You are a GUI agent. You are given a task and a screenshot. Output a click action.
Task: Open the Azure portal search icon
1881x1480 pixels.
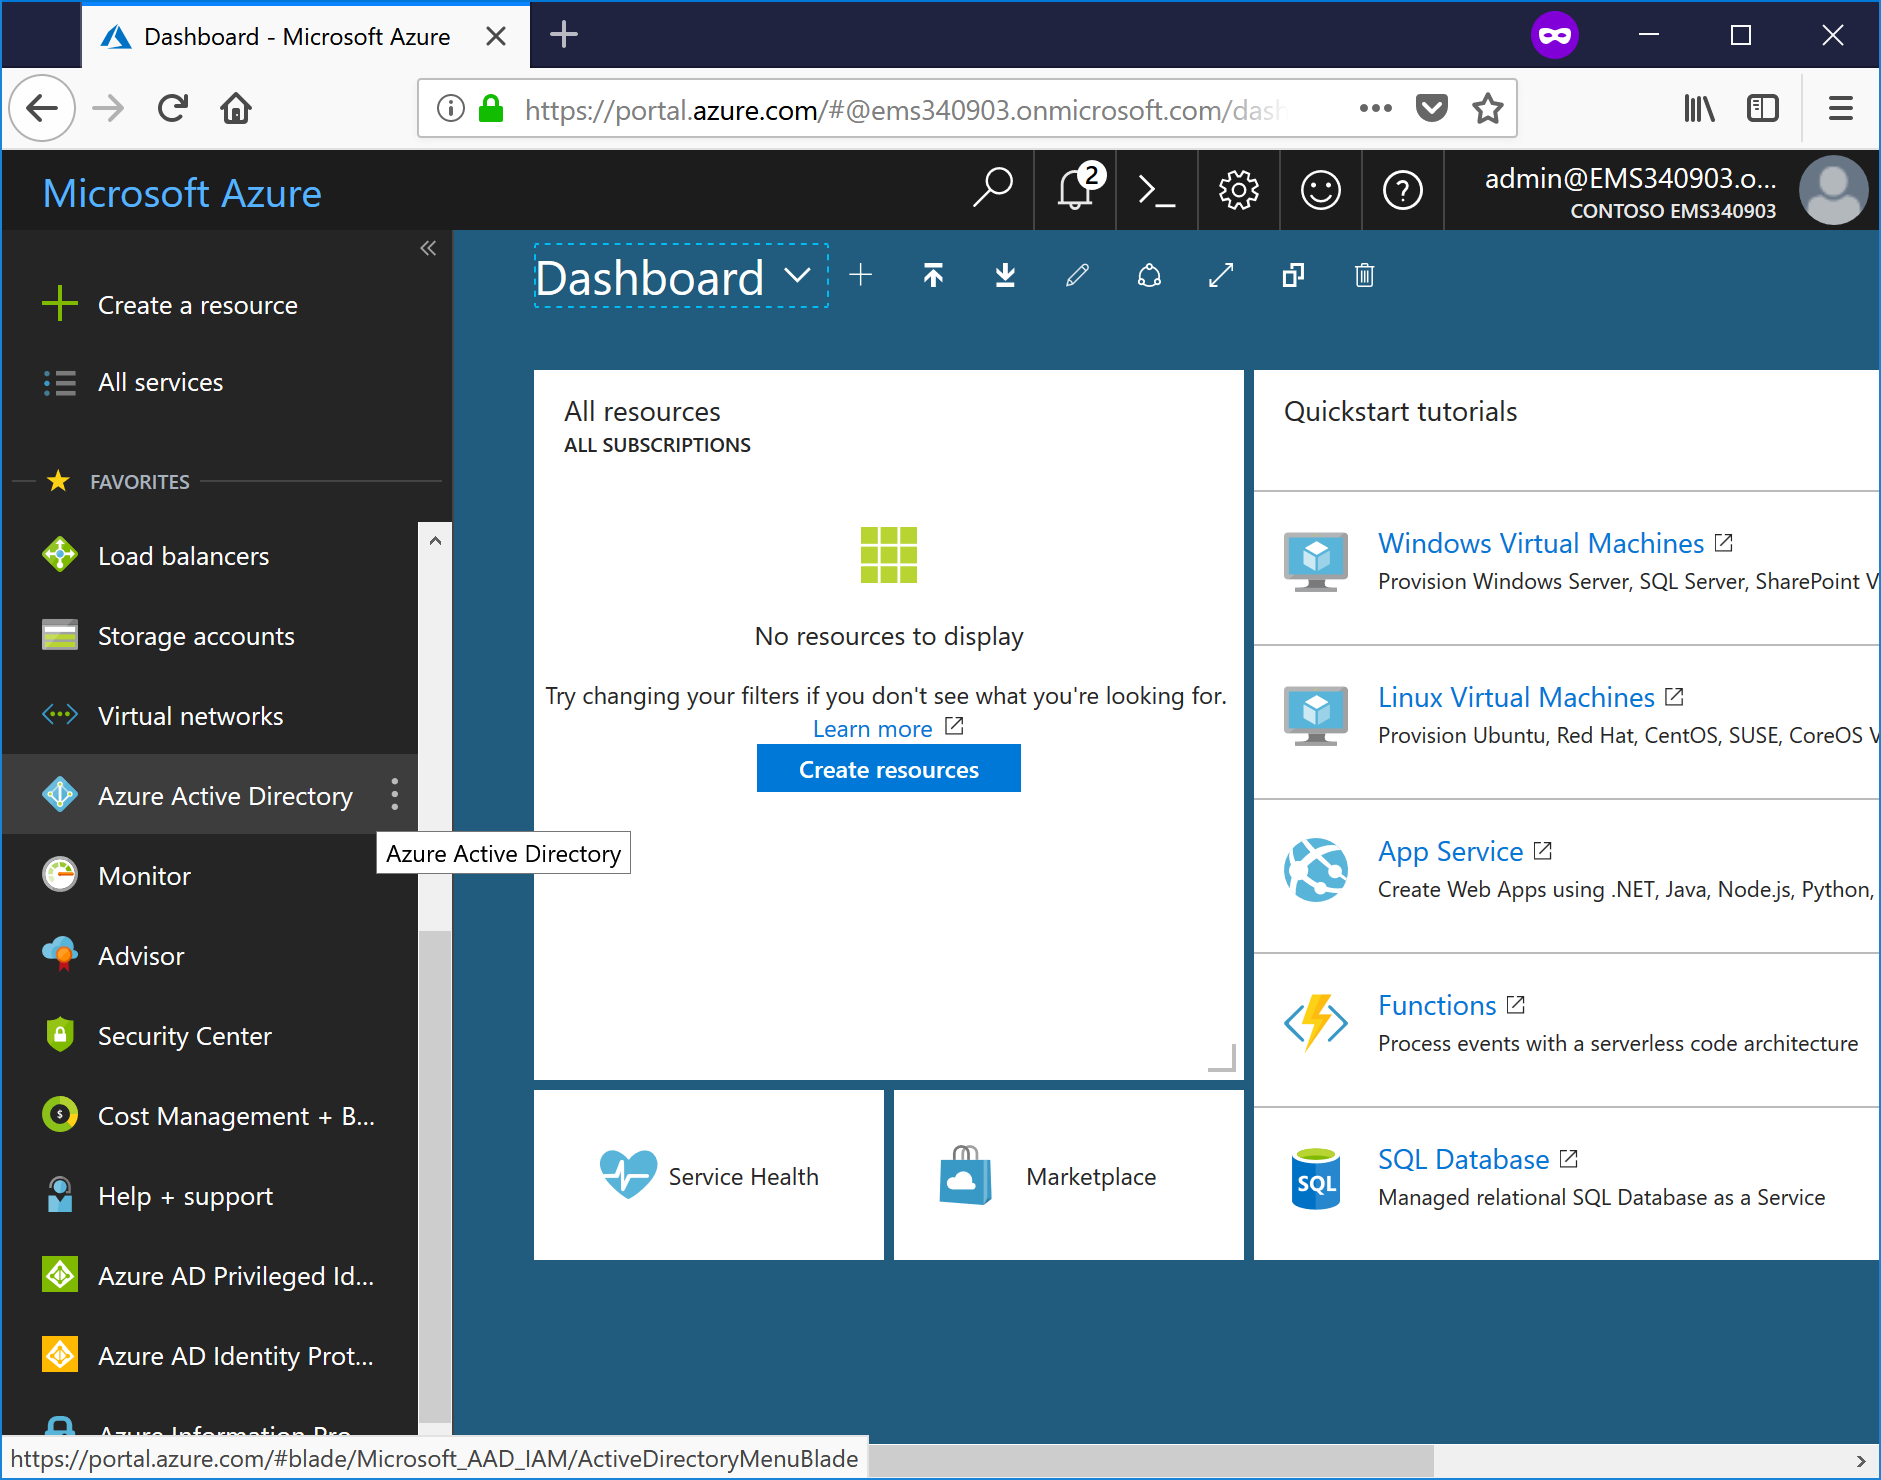click(993, 189)
